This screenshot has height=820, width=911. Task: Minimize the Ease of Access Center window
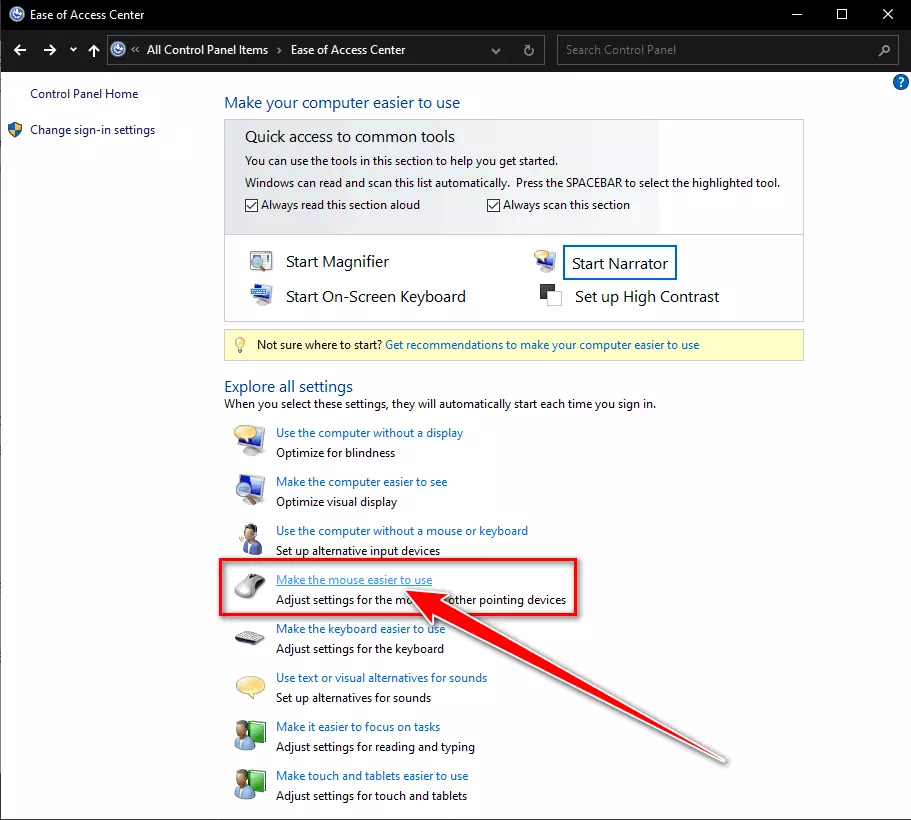point(797,14)
